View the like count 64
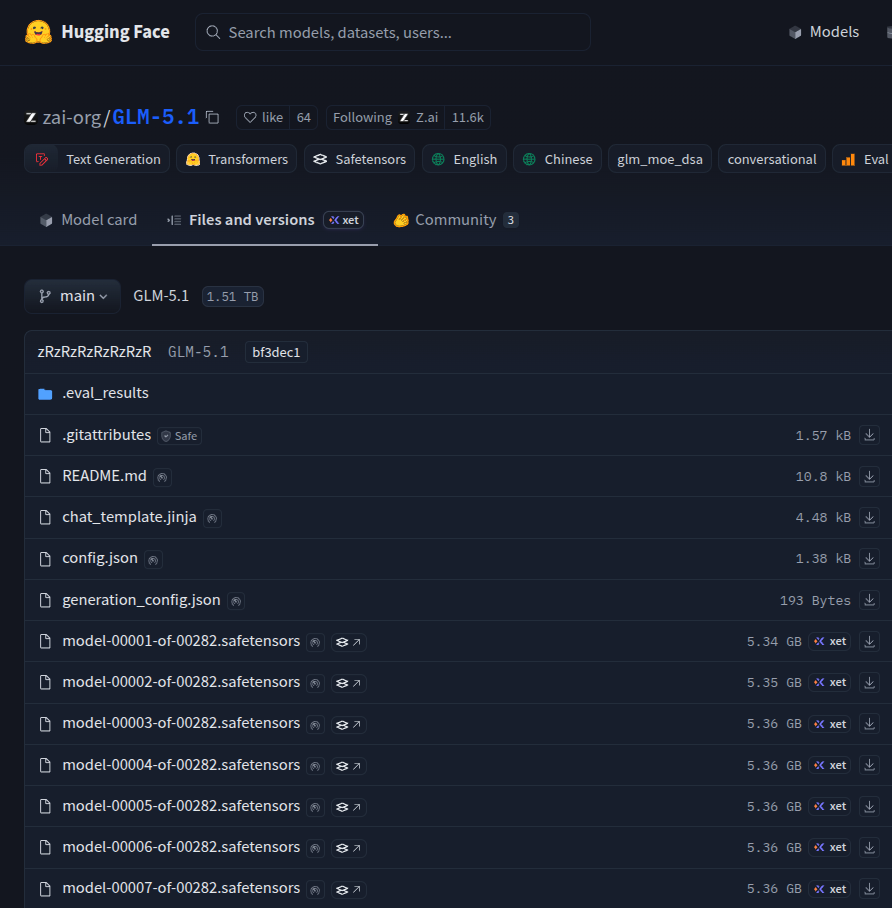Screen dimensions: 892x908 tap(304, 118)
